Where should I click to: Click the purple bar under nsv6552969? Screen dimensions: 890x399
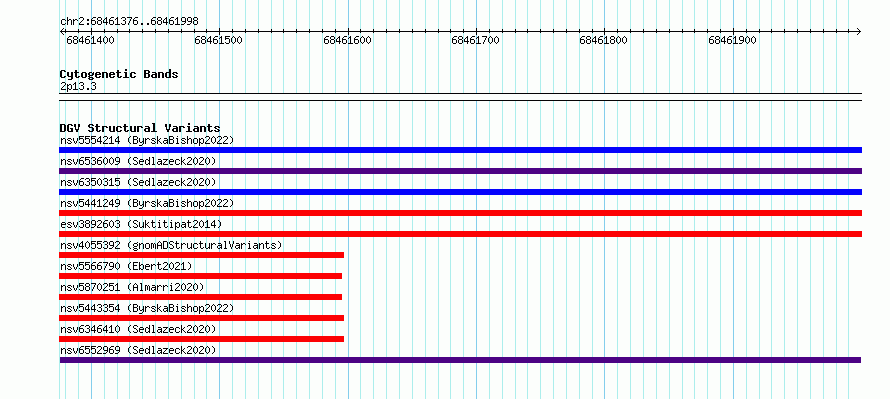click(460, 360)
